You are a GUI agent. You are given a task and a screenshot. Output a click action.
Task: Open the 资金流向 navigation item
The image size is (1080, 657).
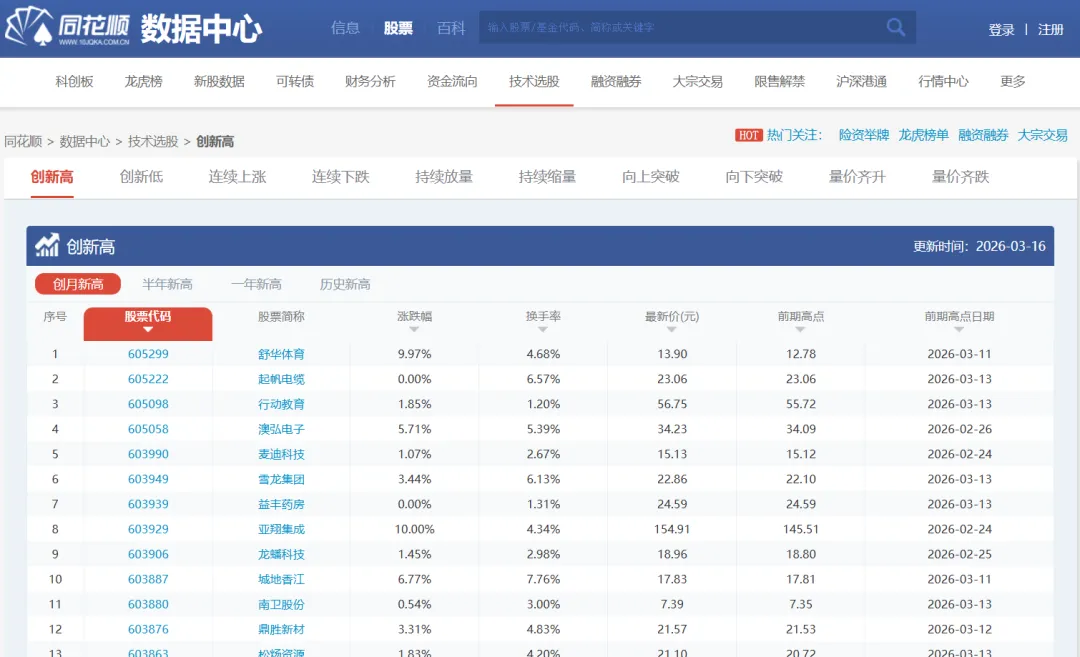coord(452,81)
